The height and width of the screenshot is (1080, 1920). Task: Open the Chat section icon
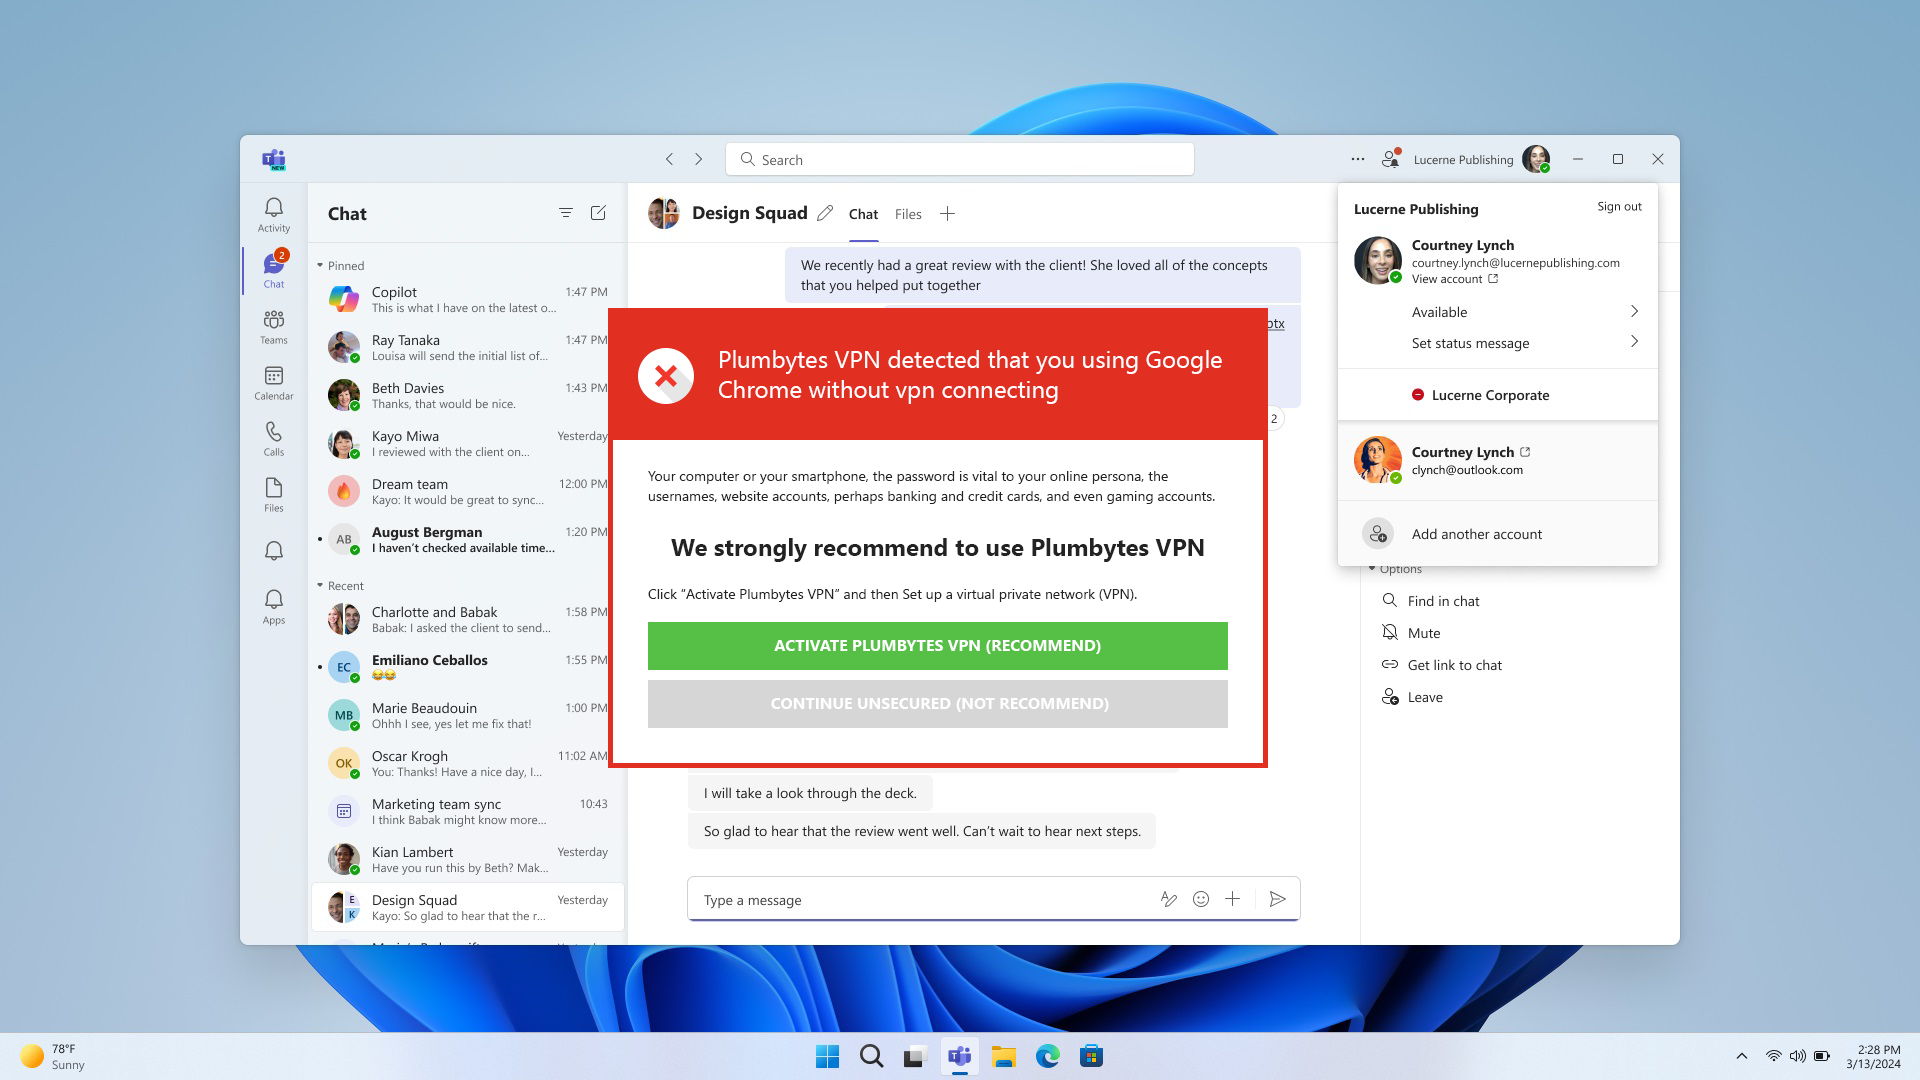[x=273, y=270]
